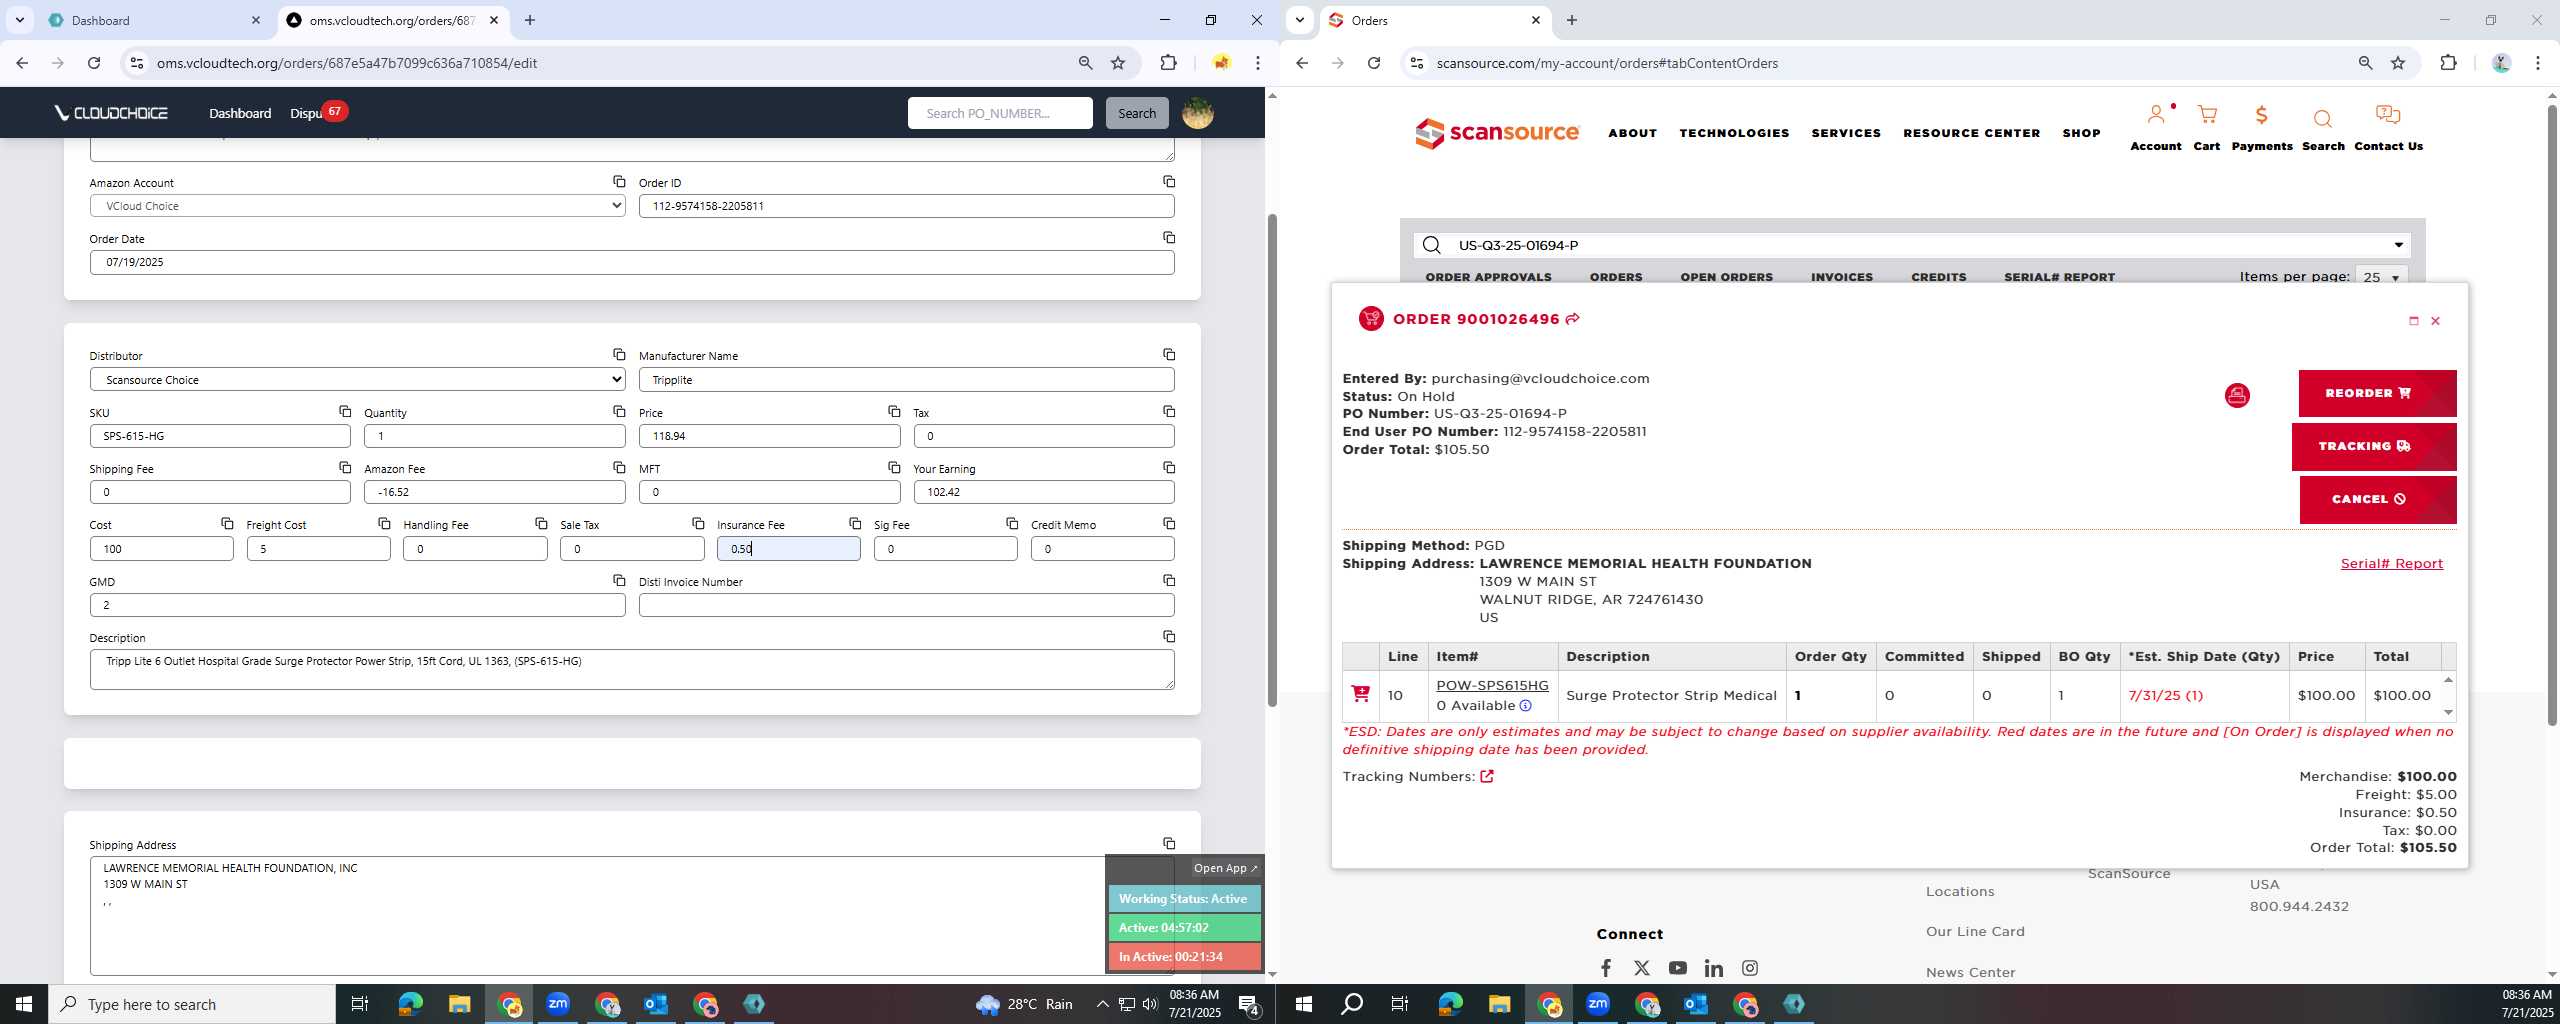Click the print order icon beside Reorder
2560x1024 pixels.
click(x=2237, y=396)
